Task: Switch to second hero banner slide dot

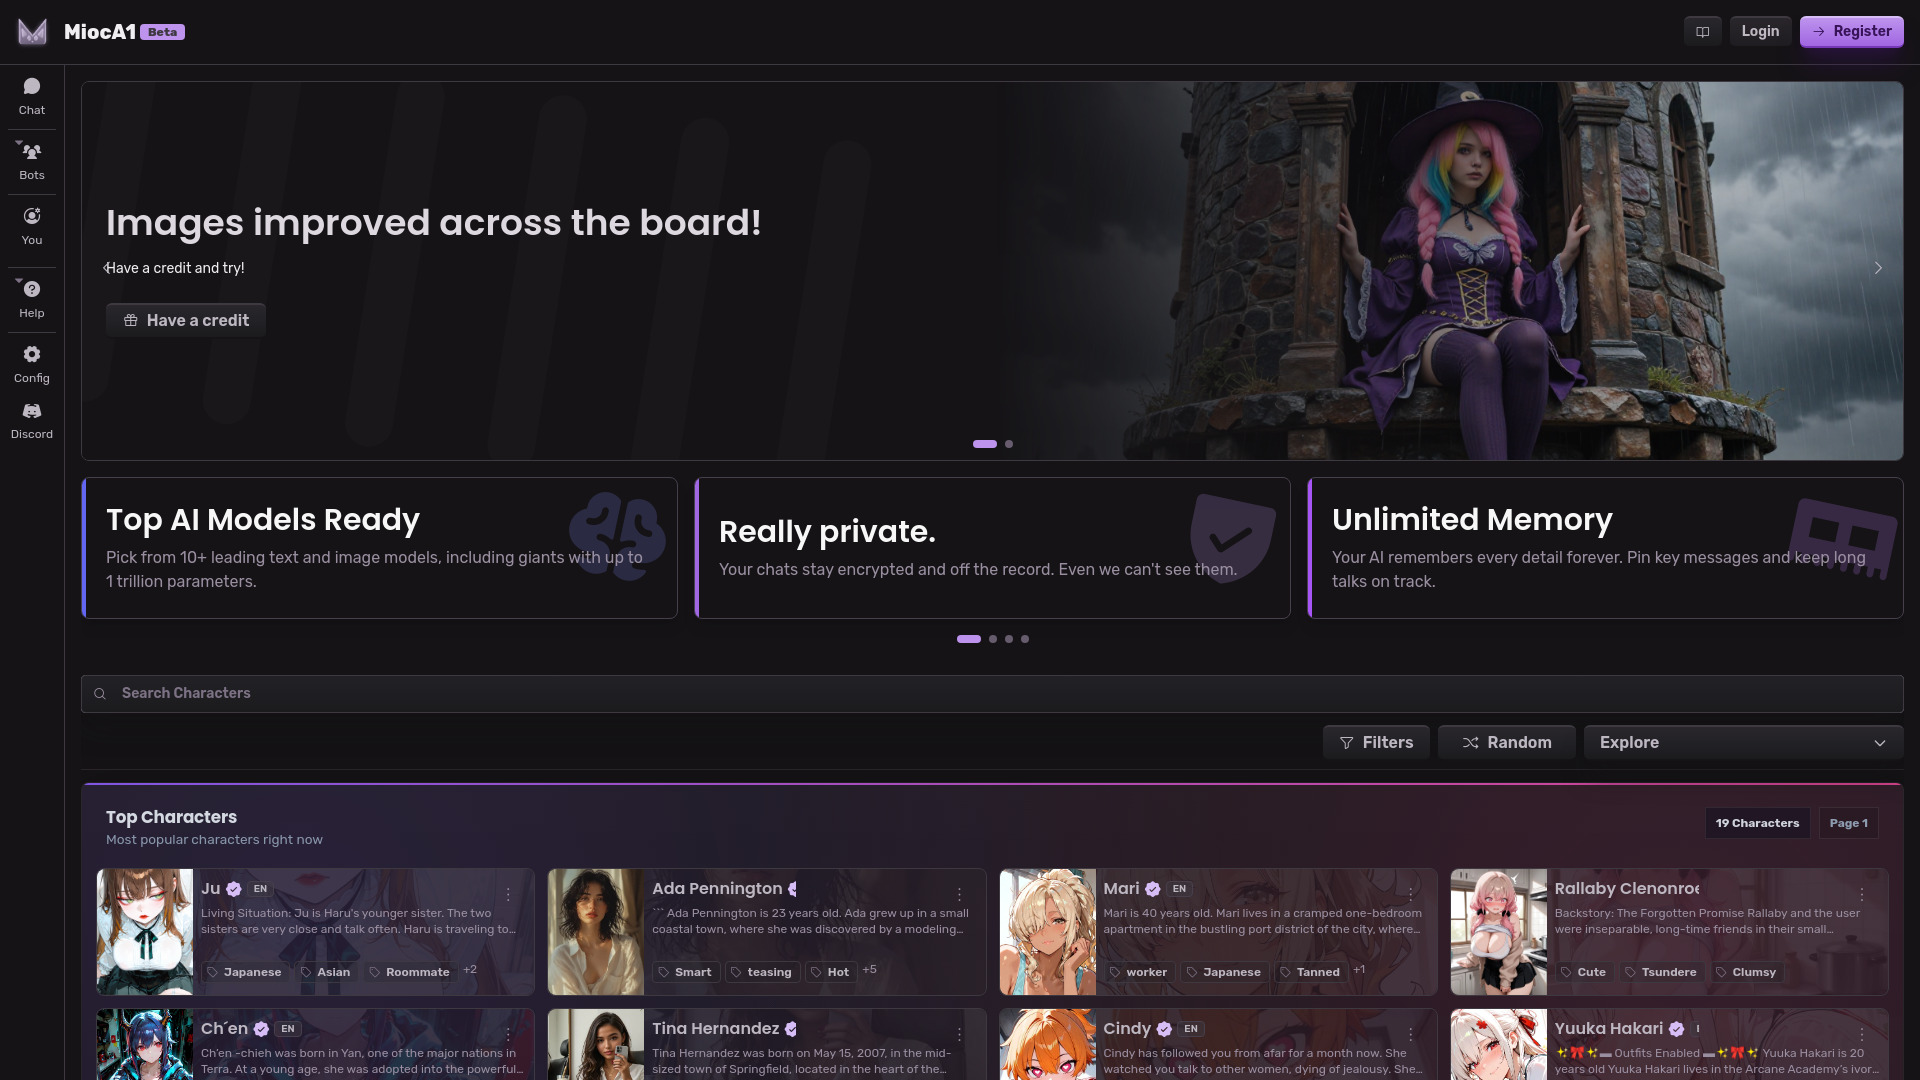Action: [x=1009, y=444]
